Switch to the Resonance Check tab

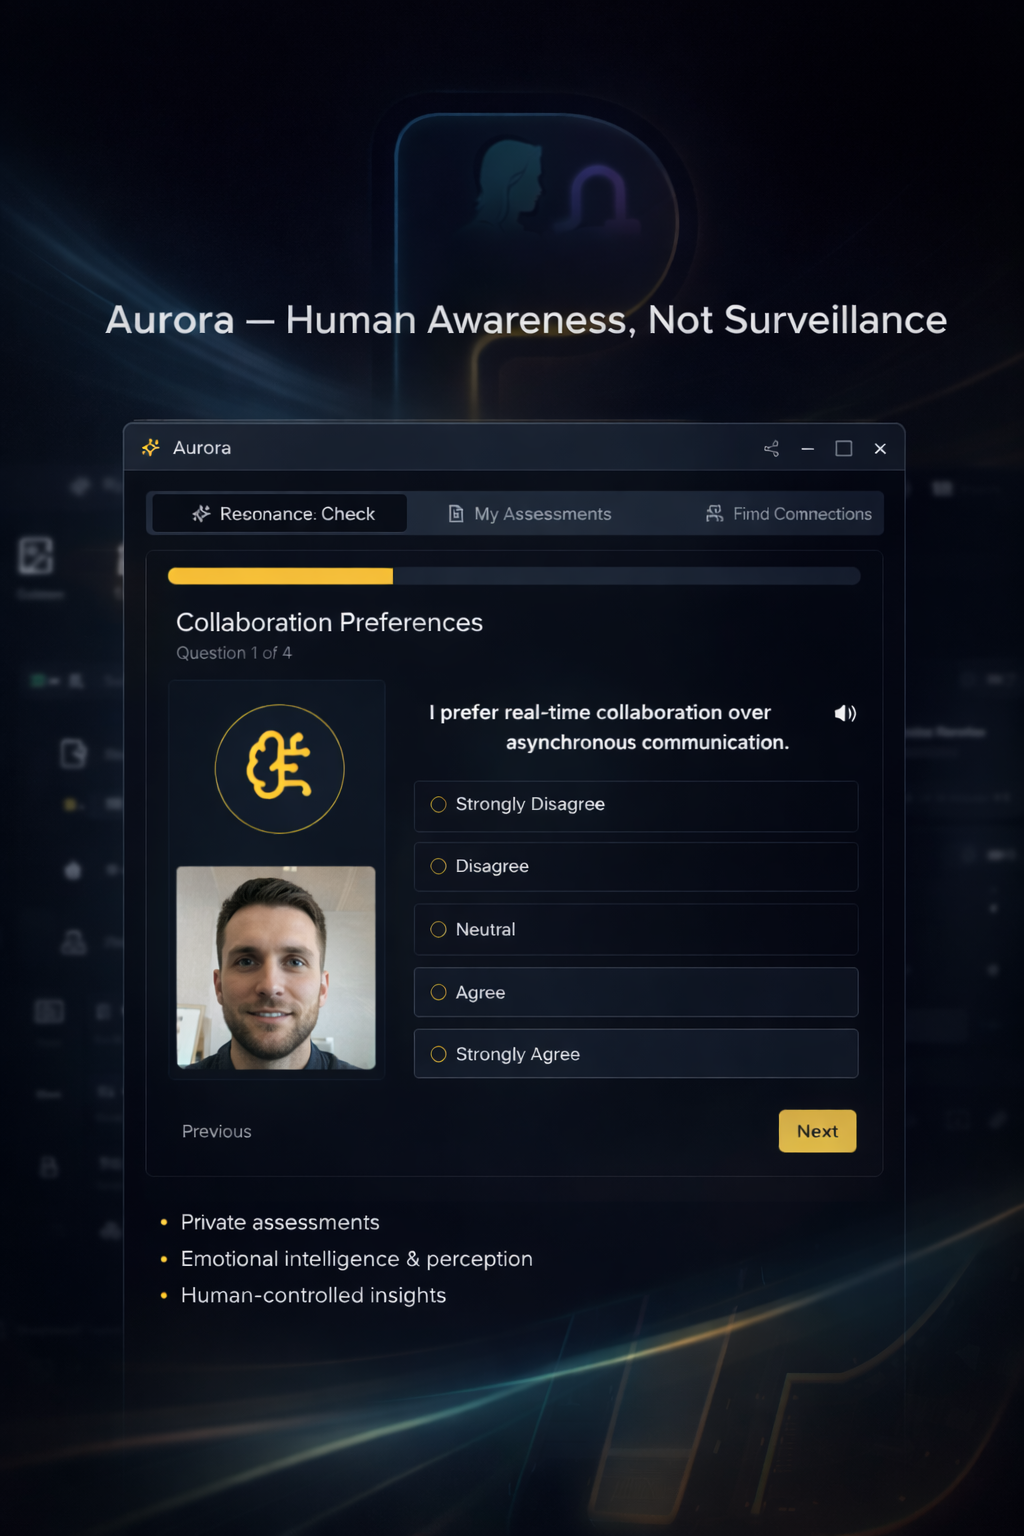279,513
